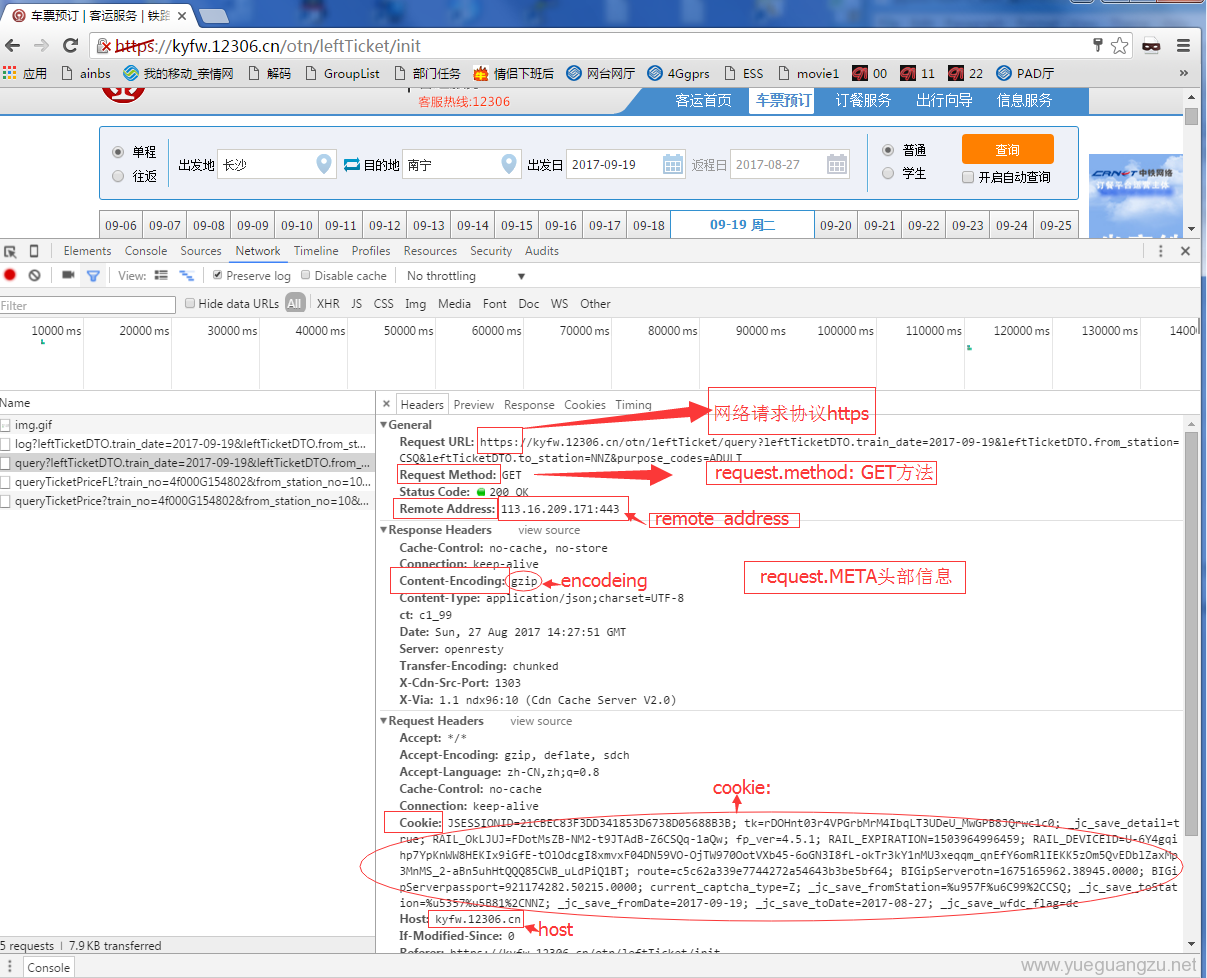Stop recording network log red button
The image size is (1207, 978).
[10, 275]
